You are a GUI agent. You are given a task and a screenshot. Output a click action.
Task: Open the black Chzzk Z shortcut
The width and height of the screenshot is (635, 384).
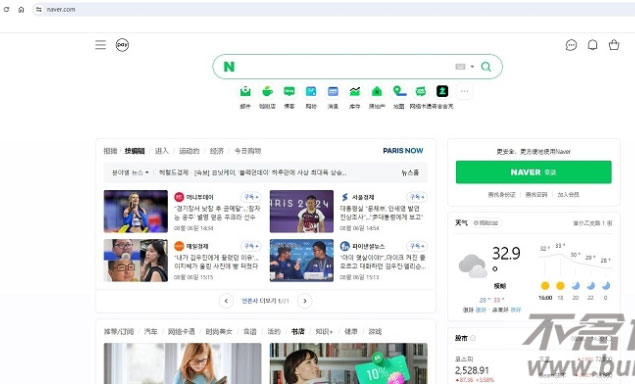pyautogui.click(x=442, y=92)
